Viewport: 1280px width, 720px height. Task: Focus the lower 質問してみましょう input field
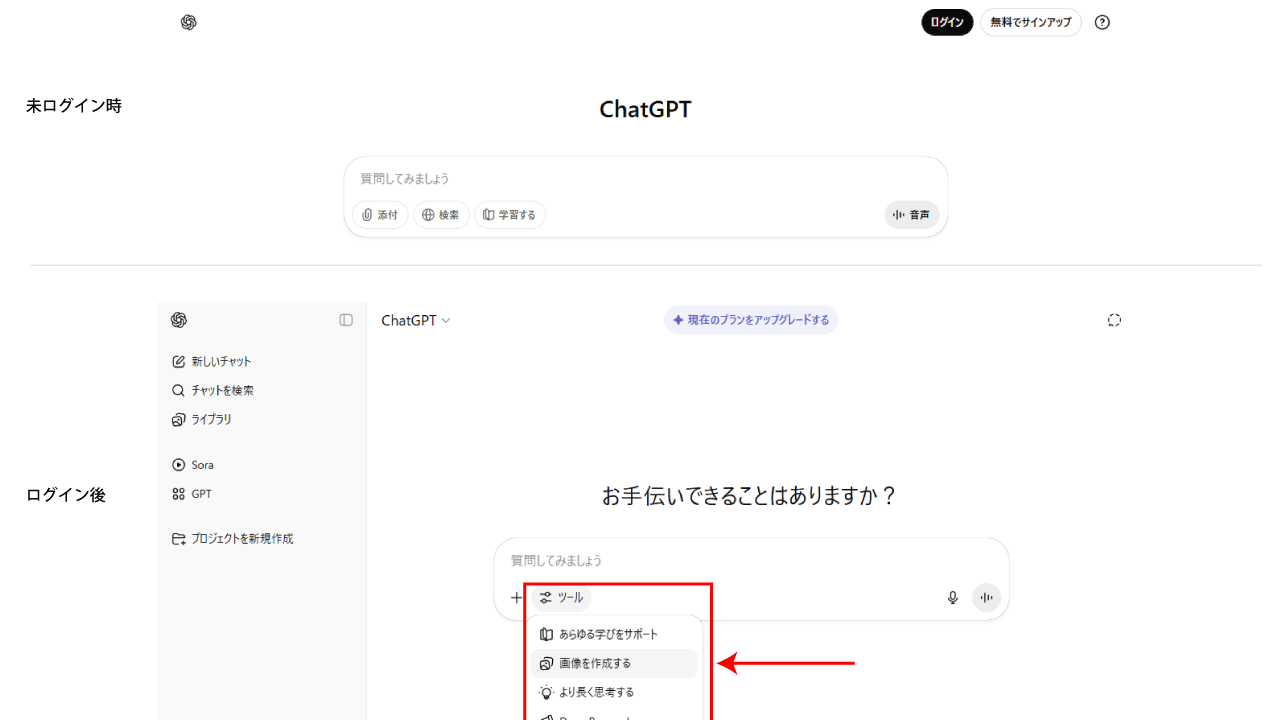coord(750,560)
